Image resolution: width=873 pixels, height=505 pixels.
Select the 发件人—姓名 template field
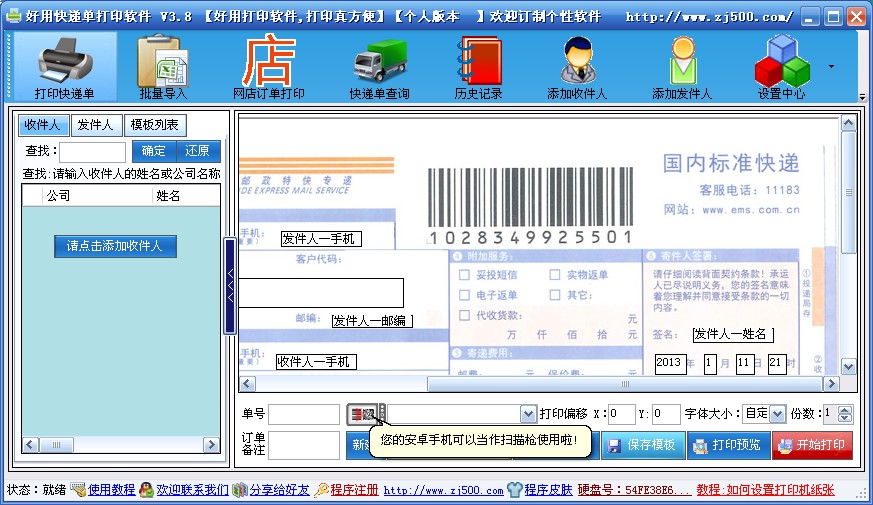coord(733,334)
